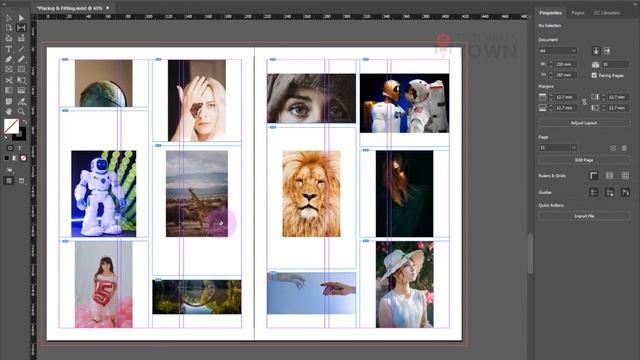The image size is (640, 360).
Task: Switch to Normal screen mode
Action: 9,181
